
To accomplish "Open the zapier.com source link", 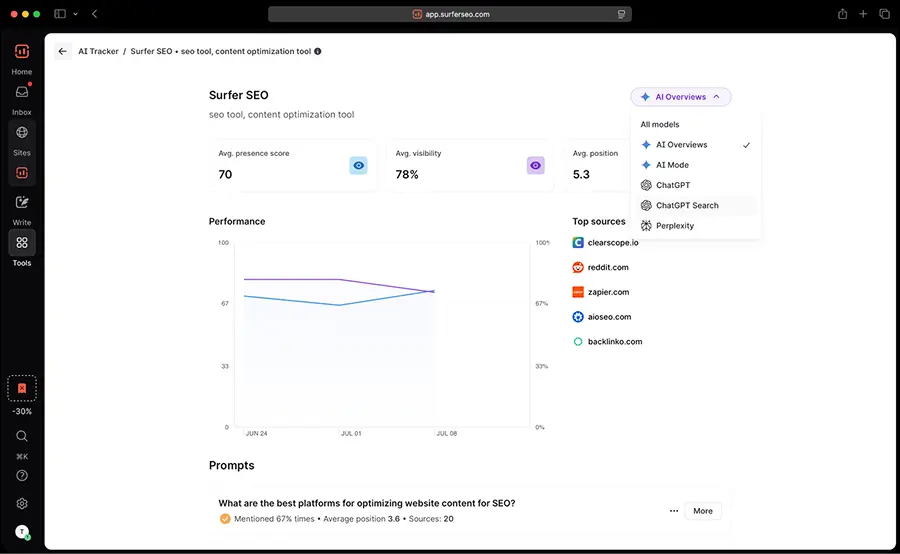I will click(x=608, y=292).
